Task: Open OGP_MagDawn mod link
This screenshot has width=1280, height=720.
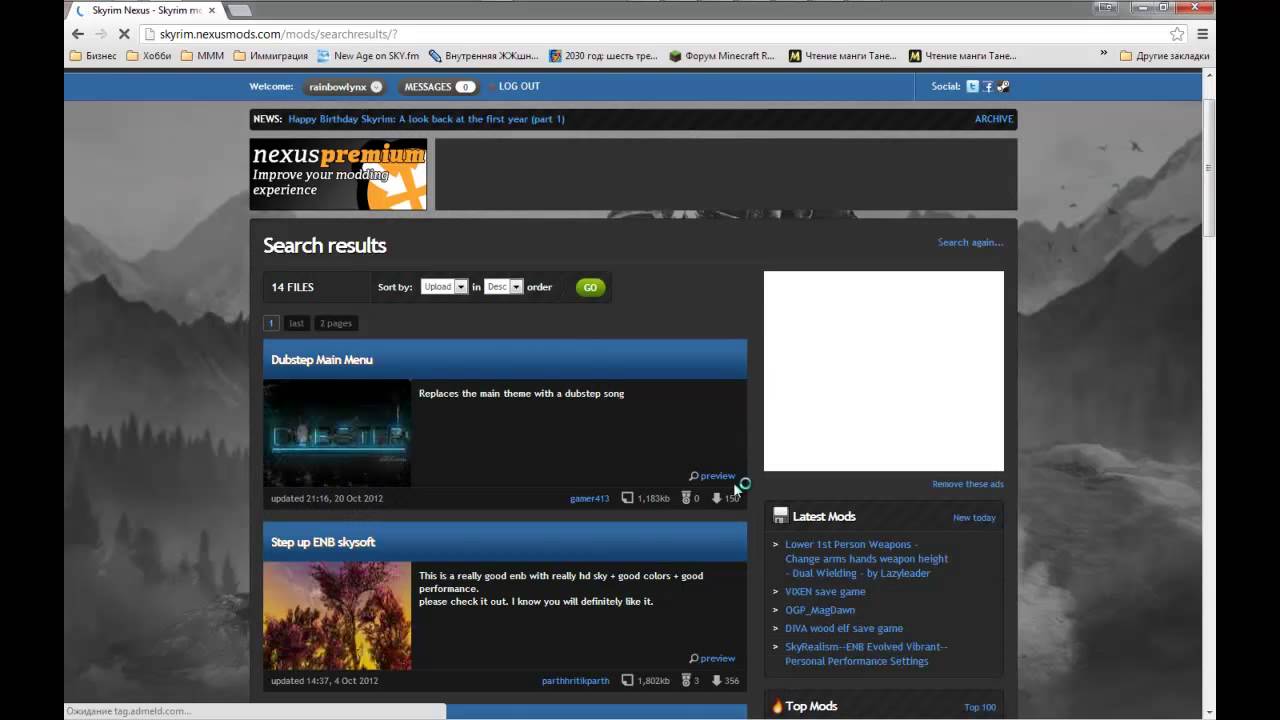Action: point(820,610)
